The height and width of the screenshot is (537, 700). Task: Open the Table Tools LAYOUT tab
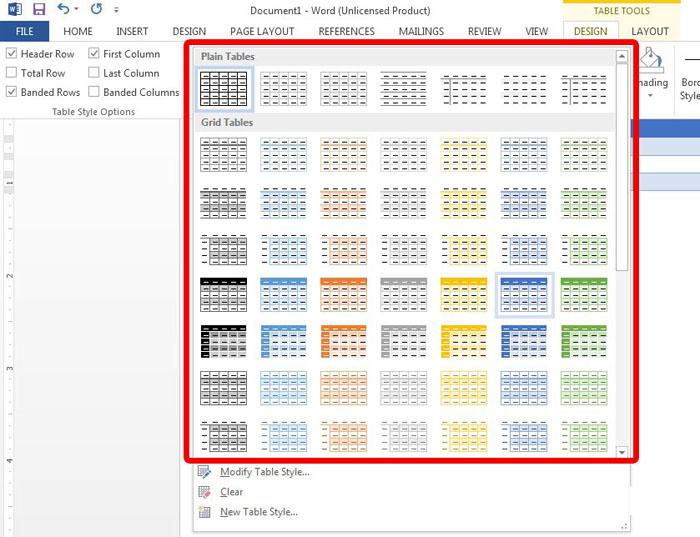[x=650, y=31]
